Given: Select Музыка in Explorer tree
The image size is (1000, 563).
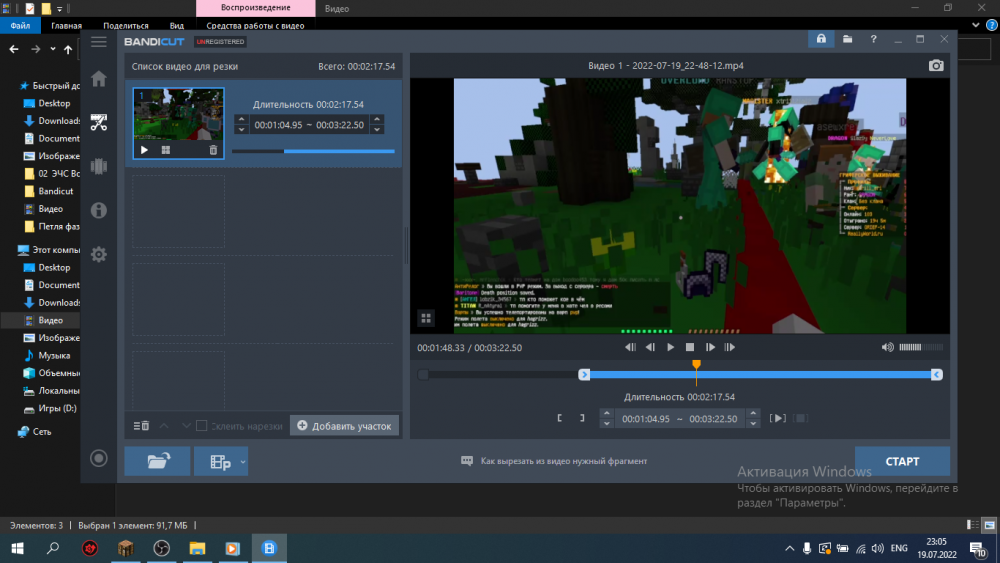Looking at the screenshot, I should pyautogui.click(x=54, y=355).
